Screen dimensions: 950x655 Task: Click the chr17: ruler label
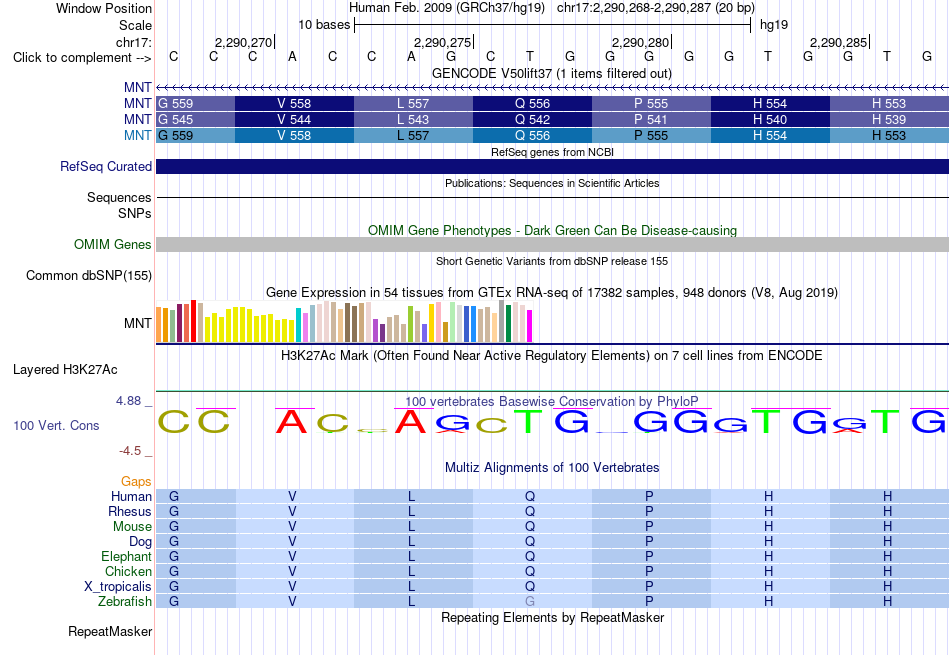pyautogui.click(x=133, y=42)
